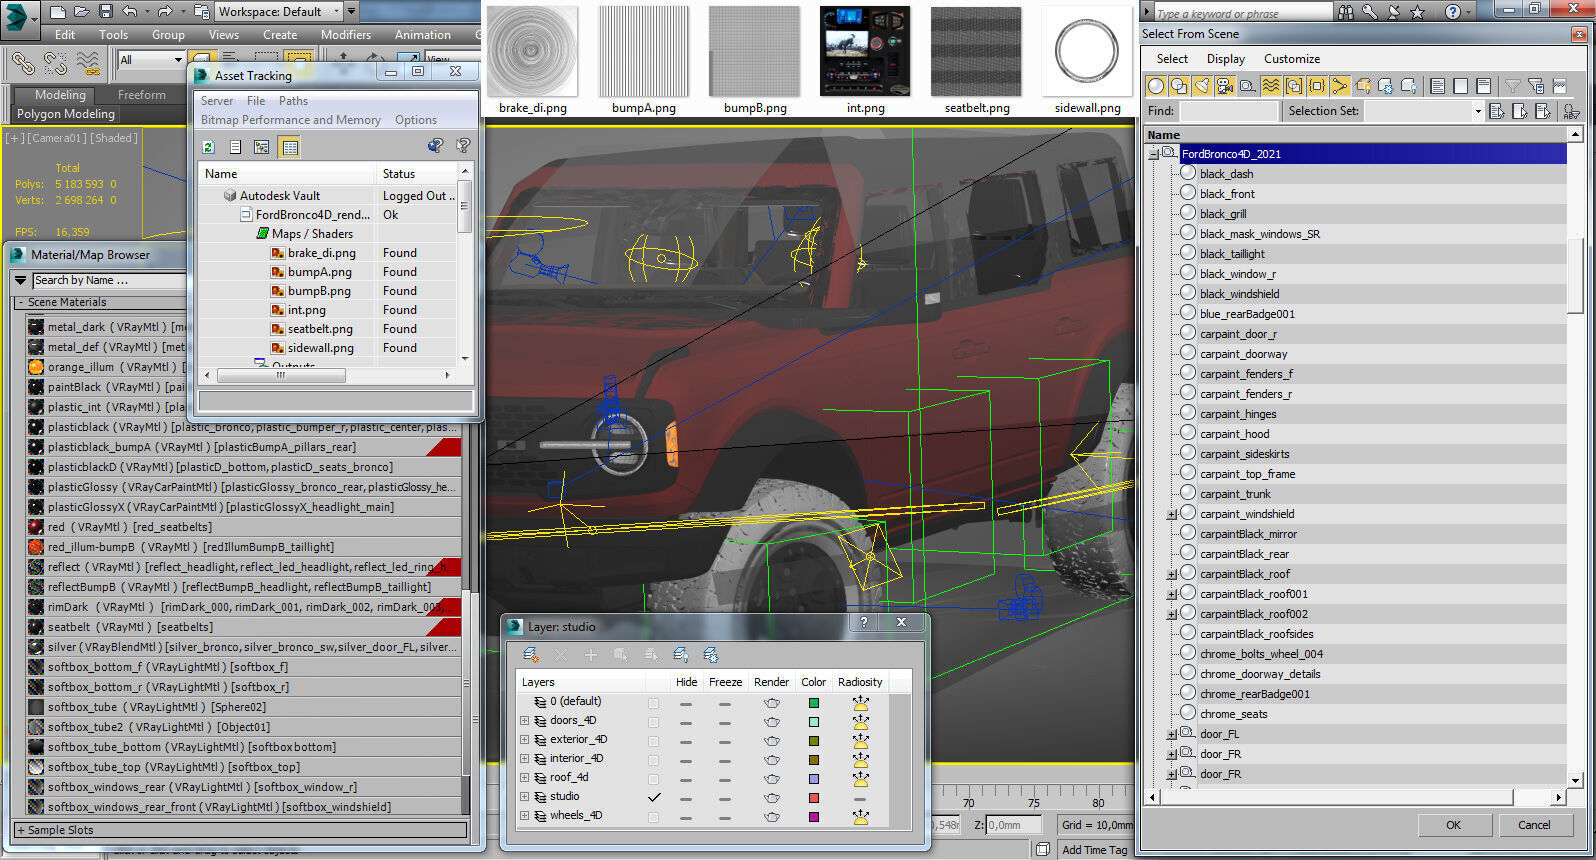Viewport: 1596px width, 860px height.
Task: Toggle Display Lights filter in Select From Scene
Action: (1202, 86)
